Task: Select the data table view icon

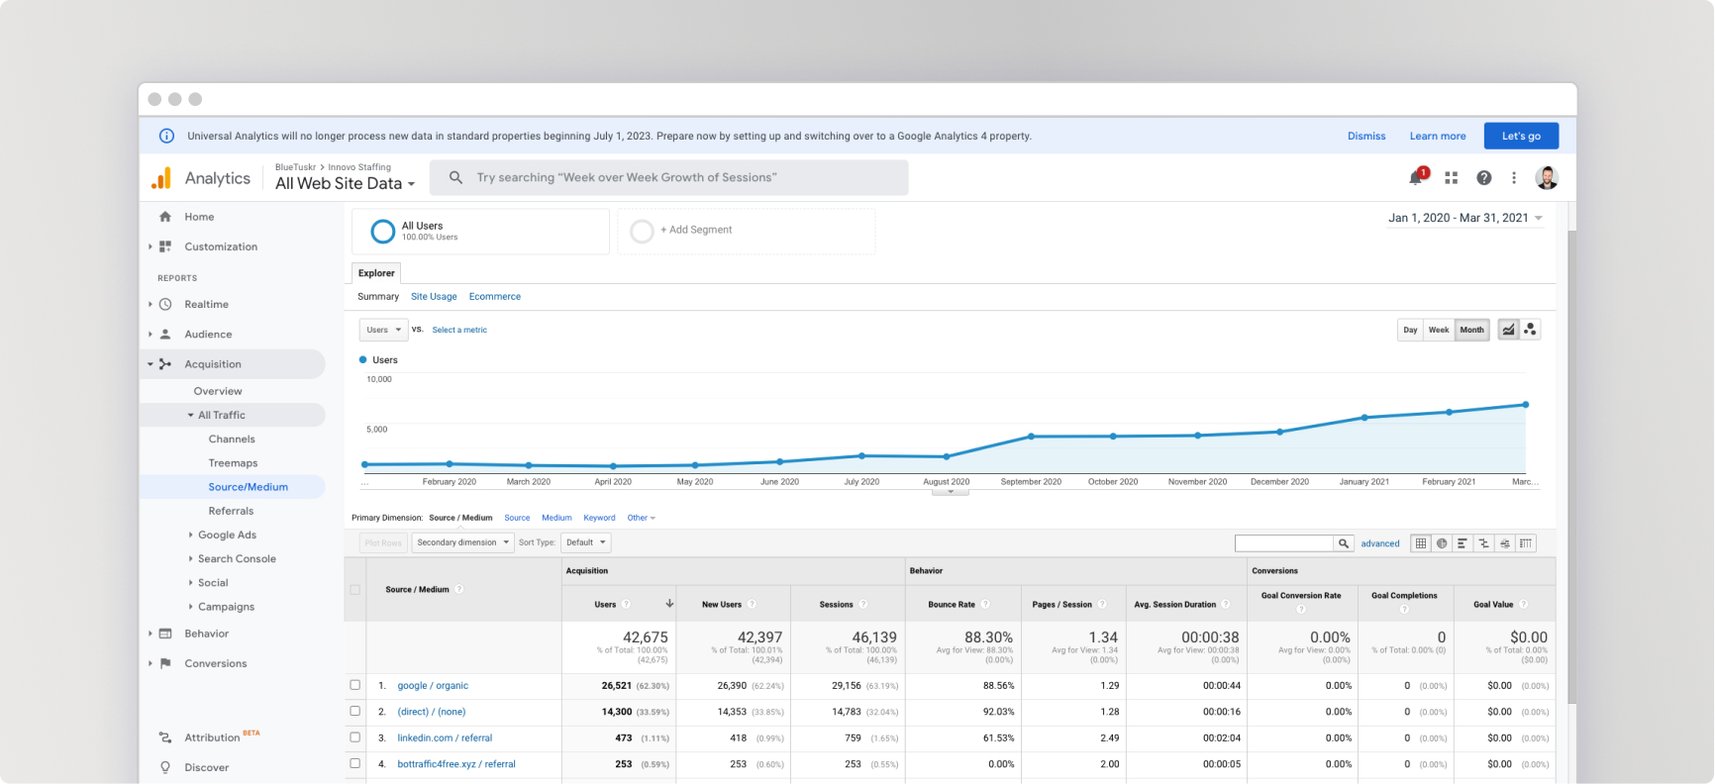Action: pyautogui.click(x=1420, y=543)
